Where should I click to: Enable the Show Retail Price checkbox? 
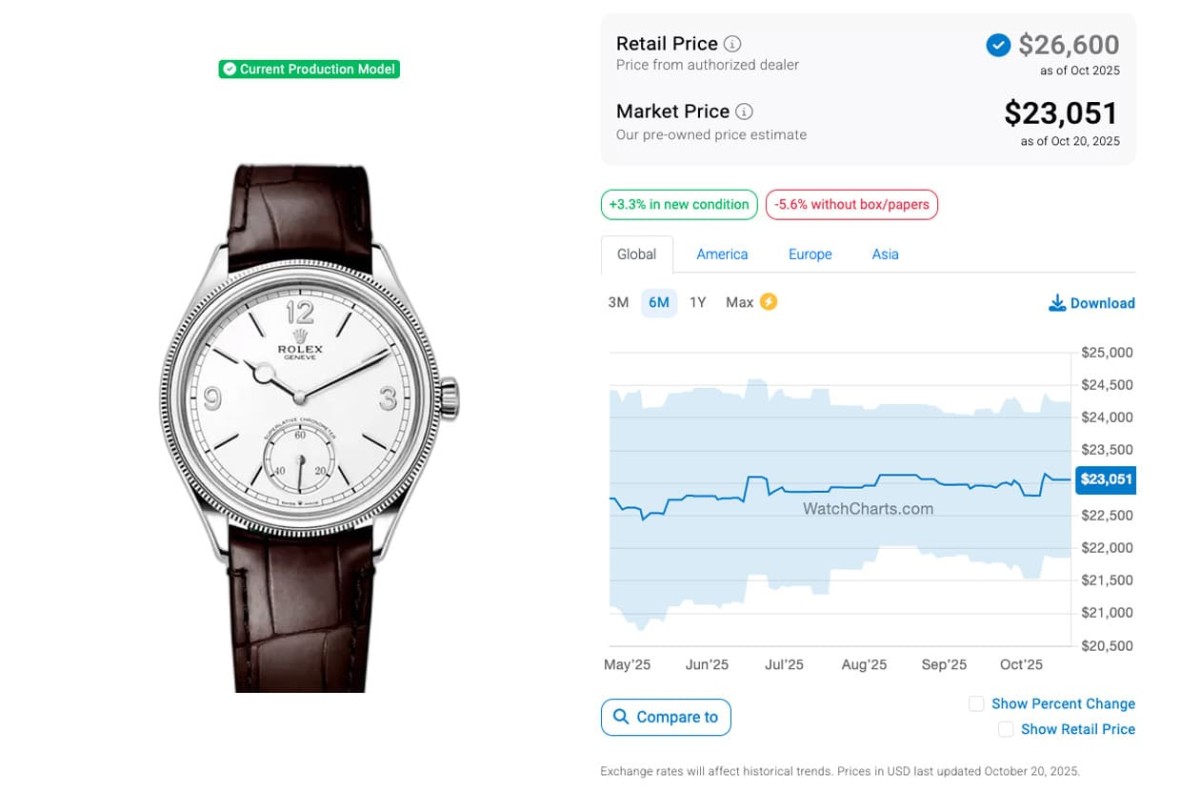(1006, 730)
